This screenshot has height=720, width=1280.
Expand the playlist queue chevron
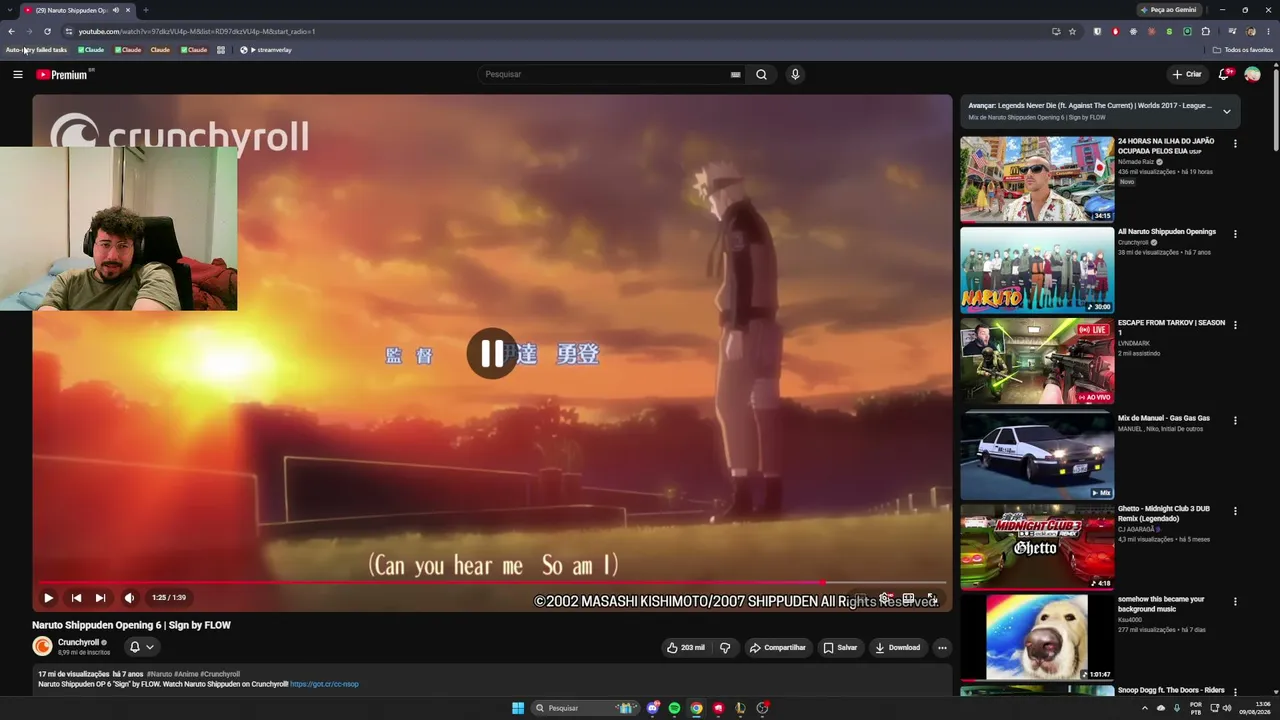point(1227,111)
